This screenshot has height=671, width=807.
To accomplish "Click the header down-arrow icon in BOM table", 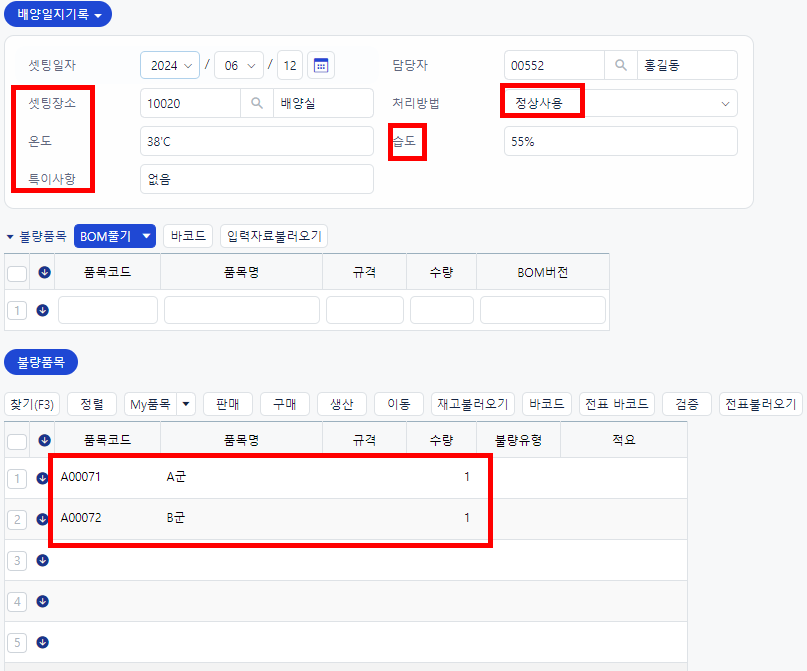I will [x=44, y=272].
